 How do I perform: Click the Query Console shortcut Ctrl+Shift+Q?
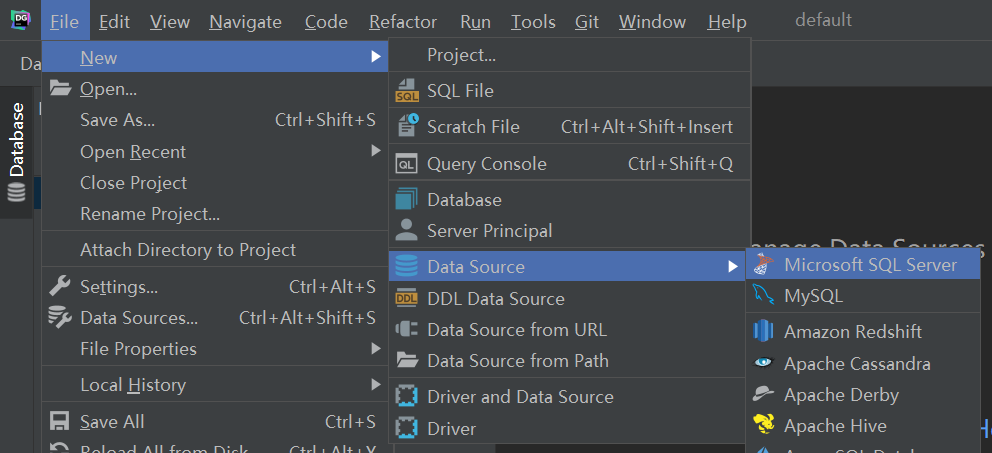click(680, 164)
